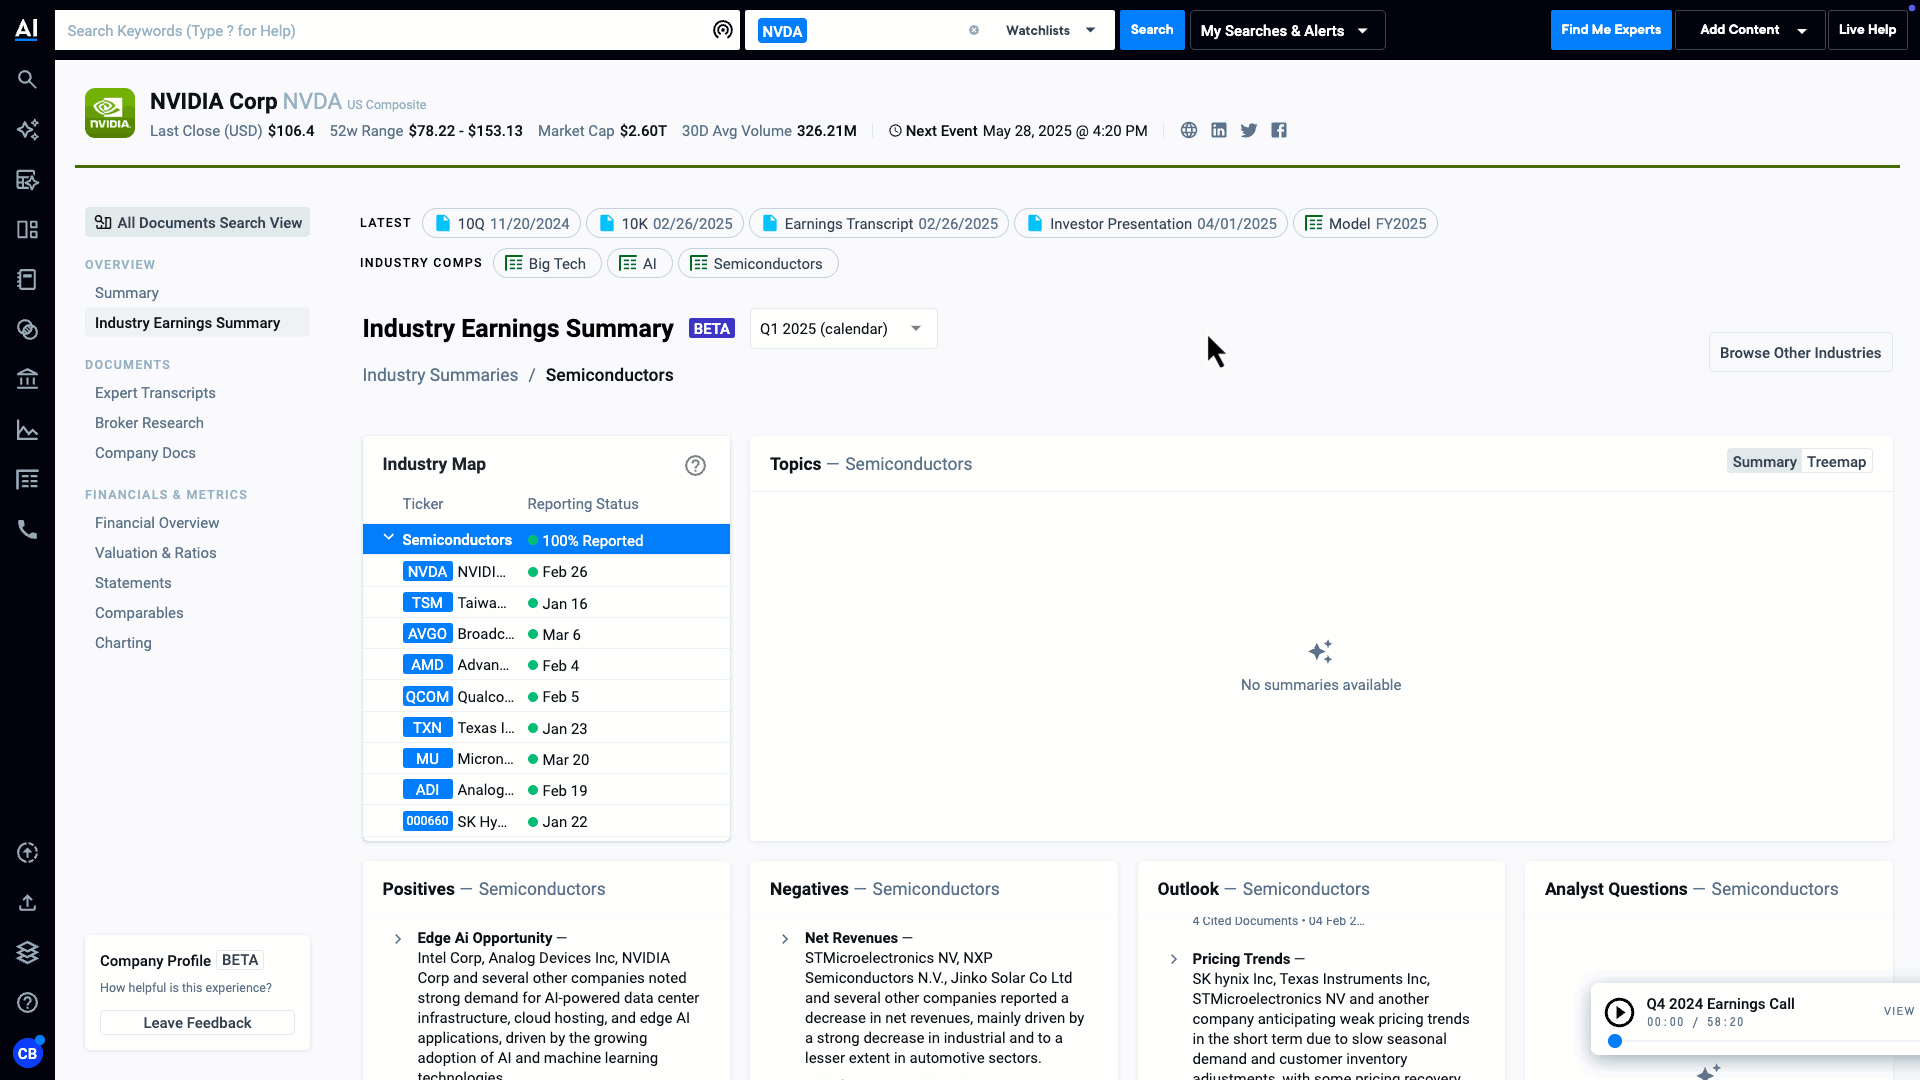Click the voice search icon in keyword box
The image size is (1920, 1080).
point(722,30)
